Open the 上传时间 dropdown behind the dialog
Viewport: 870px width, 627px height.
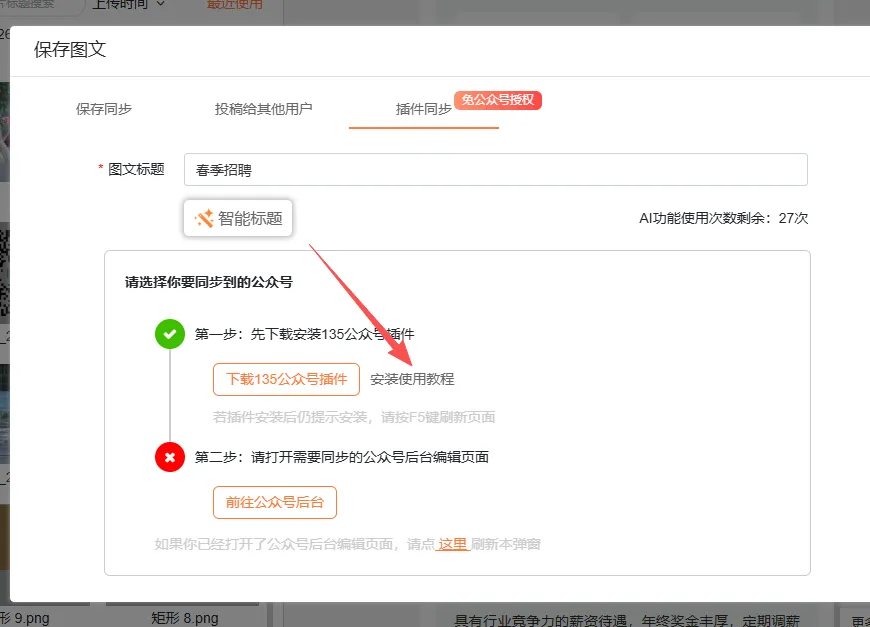pos(129,4)
